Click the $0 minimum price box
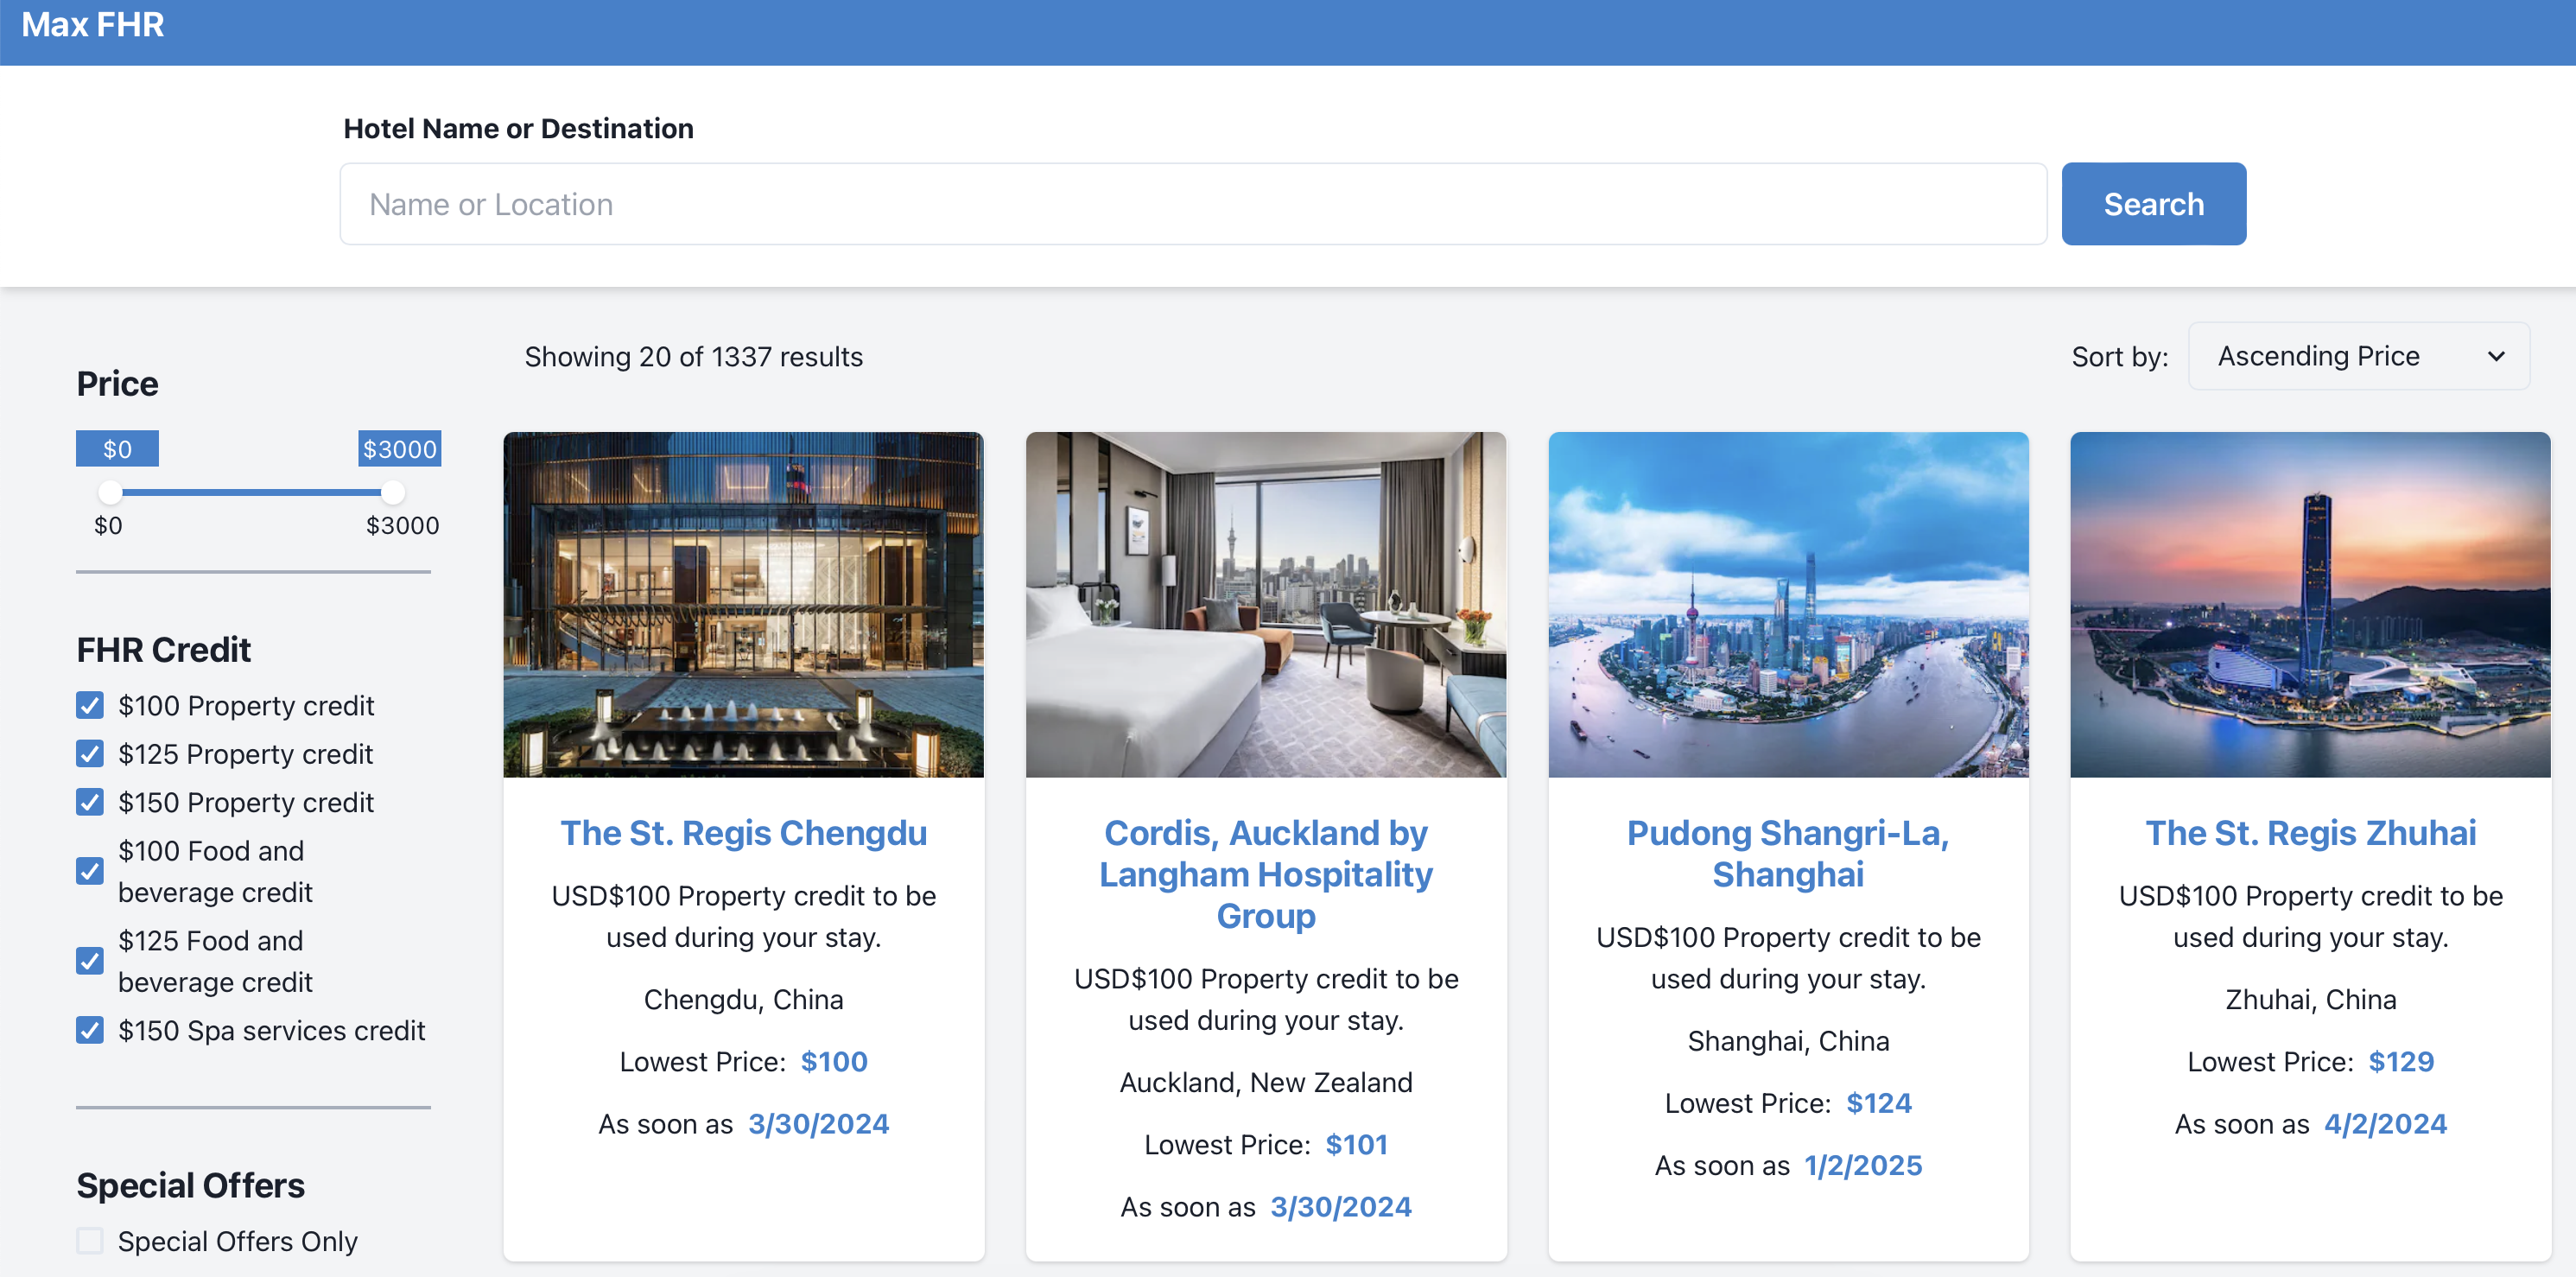 pos(117,449)
